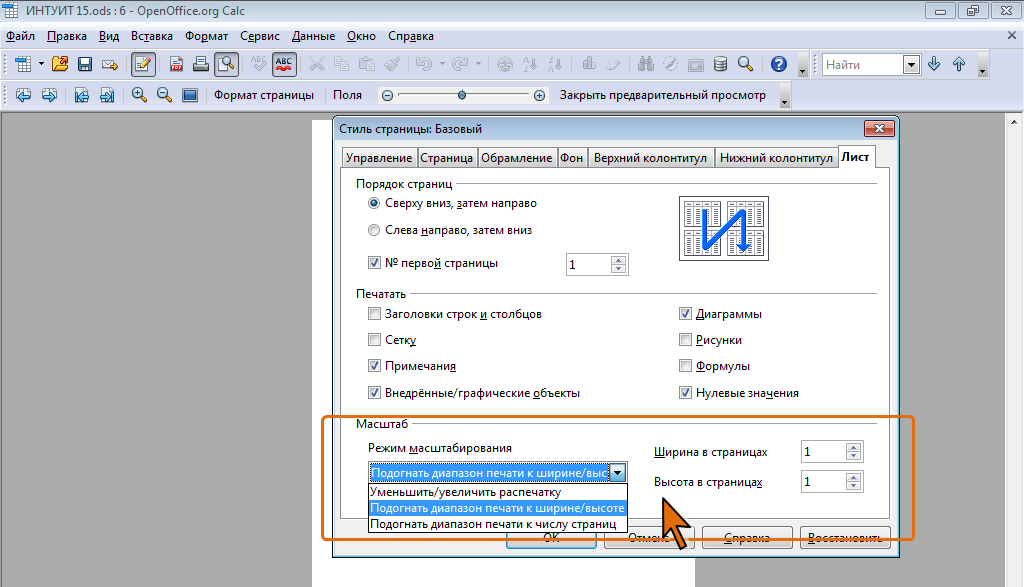Click the preview scale slider handle
This screenshot has width=1024, height=587.
[462, 95]
